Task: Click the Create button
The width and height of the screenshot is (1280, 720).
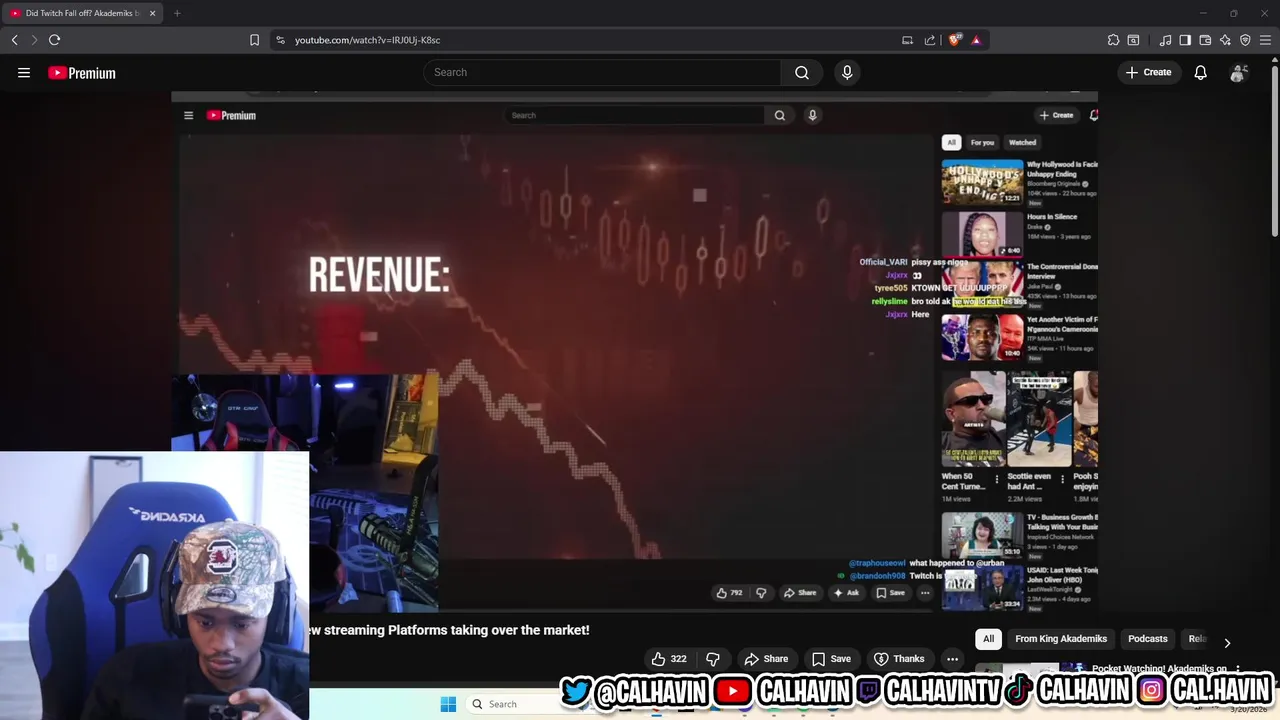Action: tap(1148, 72)
